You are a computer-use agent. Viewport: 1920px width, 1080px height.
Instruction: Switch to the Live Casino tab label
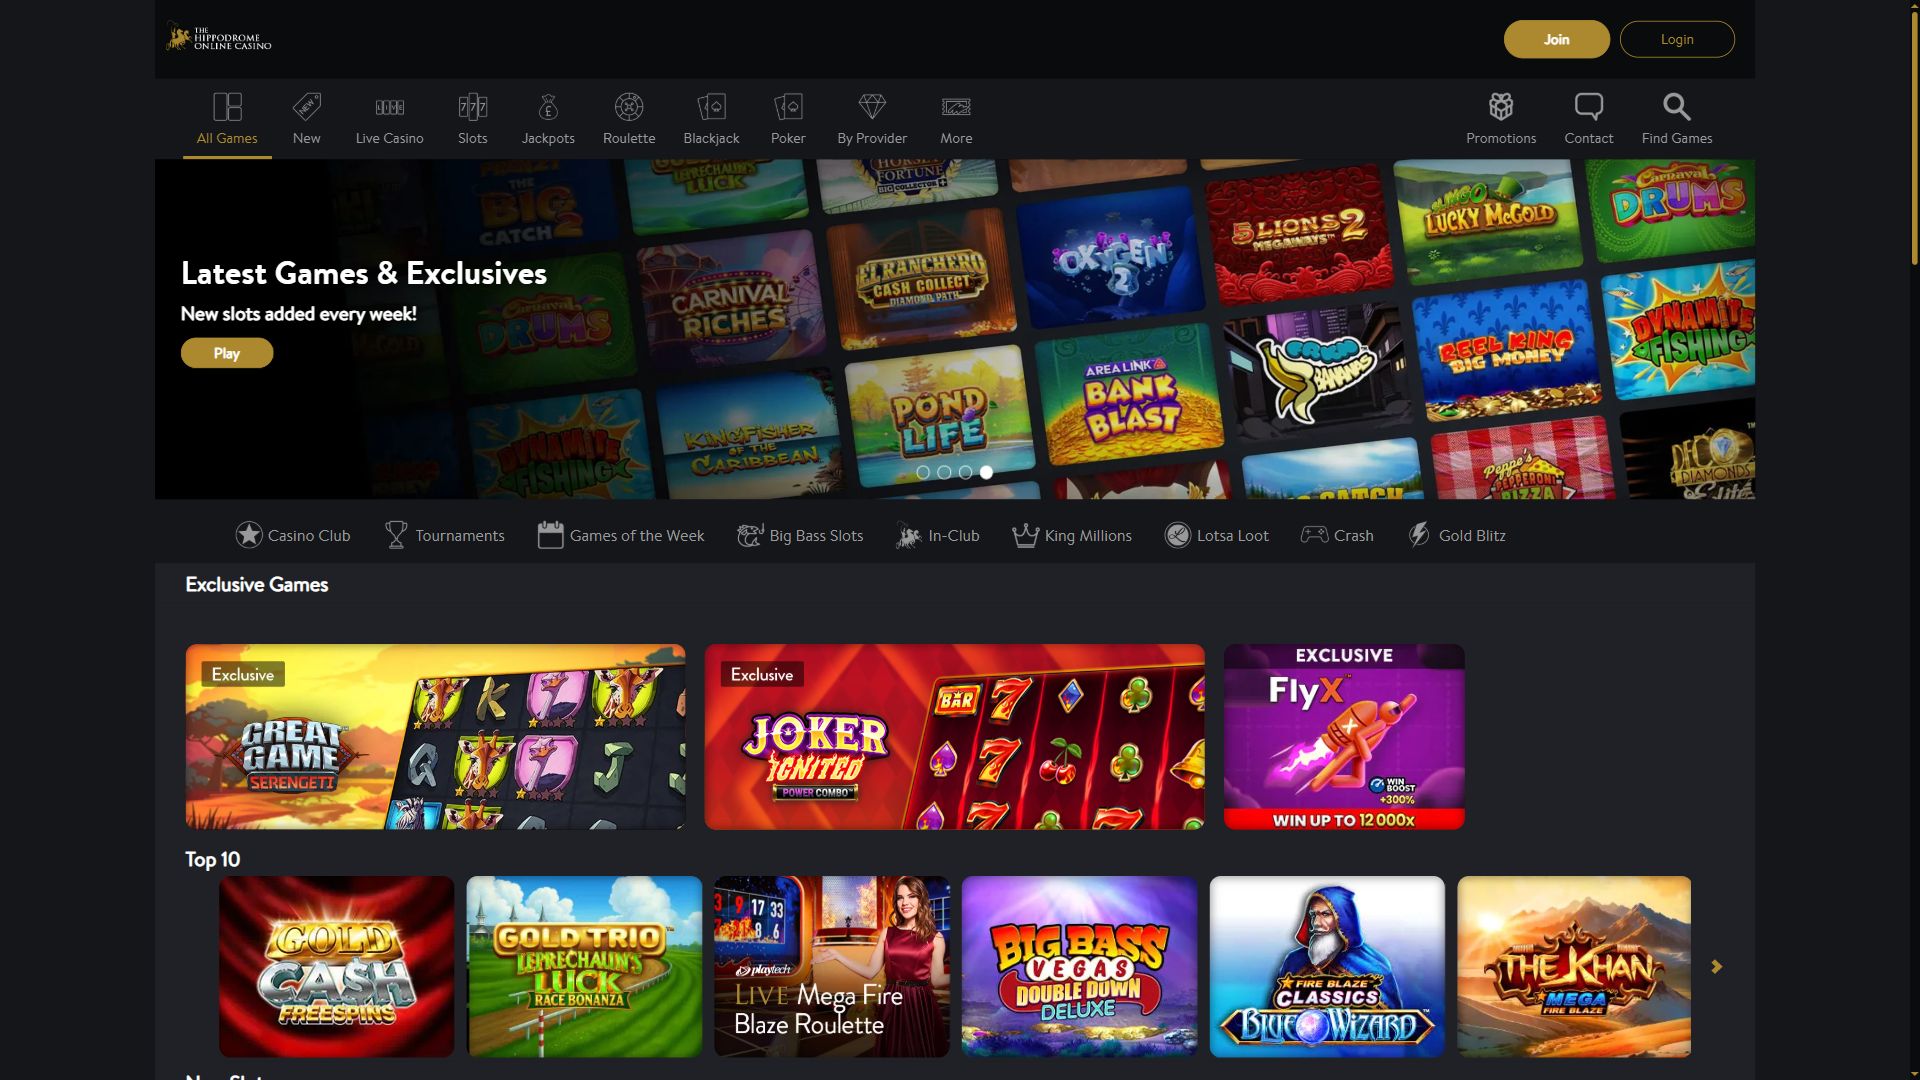point(389,138)
